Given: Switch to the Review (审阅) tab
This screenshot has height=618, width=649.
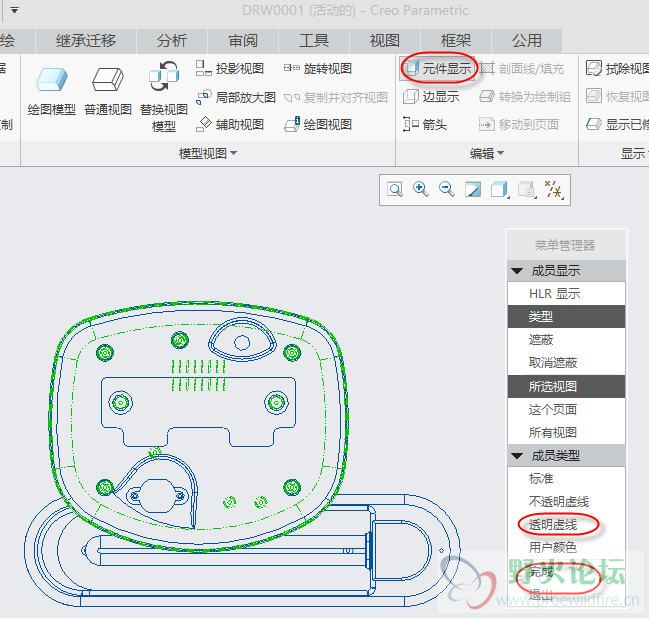Looking at the screenshot, I should (243, 41).
